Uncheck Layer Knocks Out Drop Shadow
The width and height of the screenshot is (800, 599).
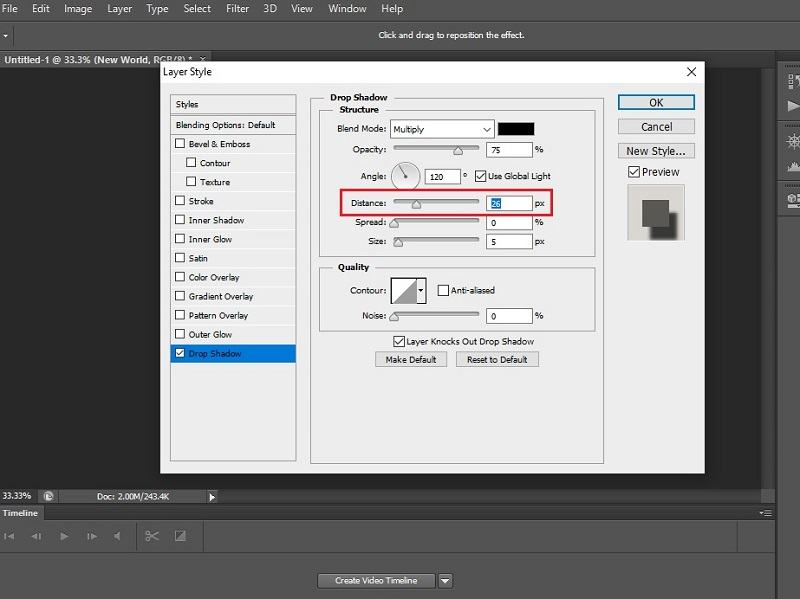tap(398, 341)
